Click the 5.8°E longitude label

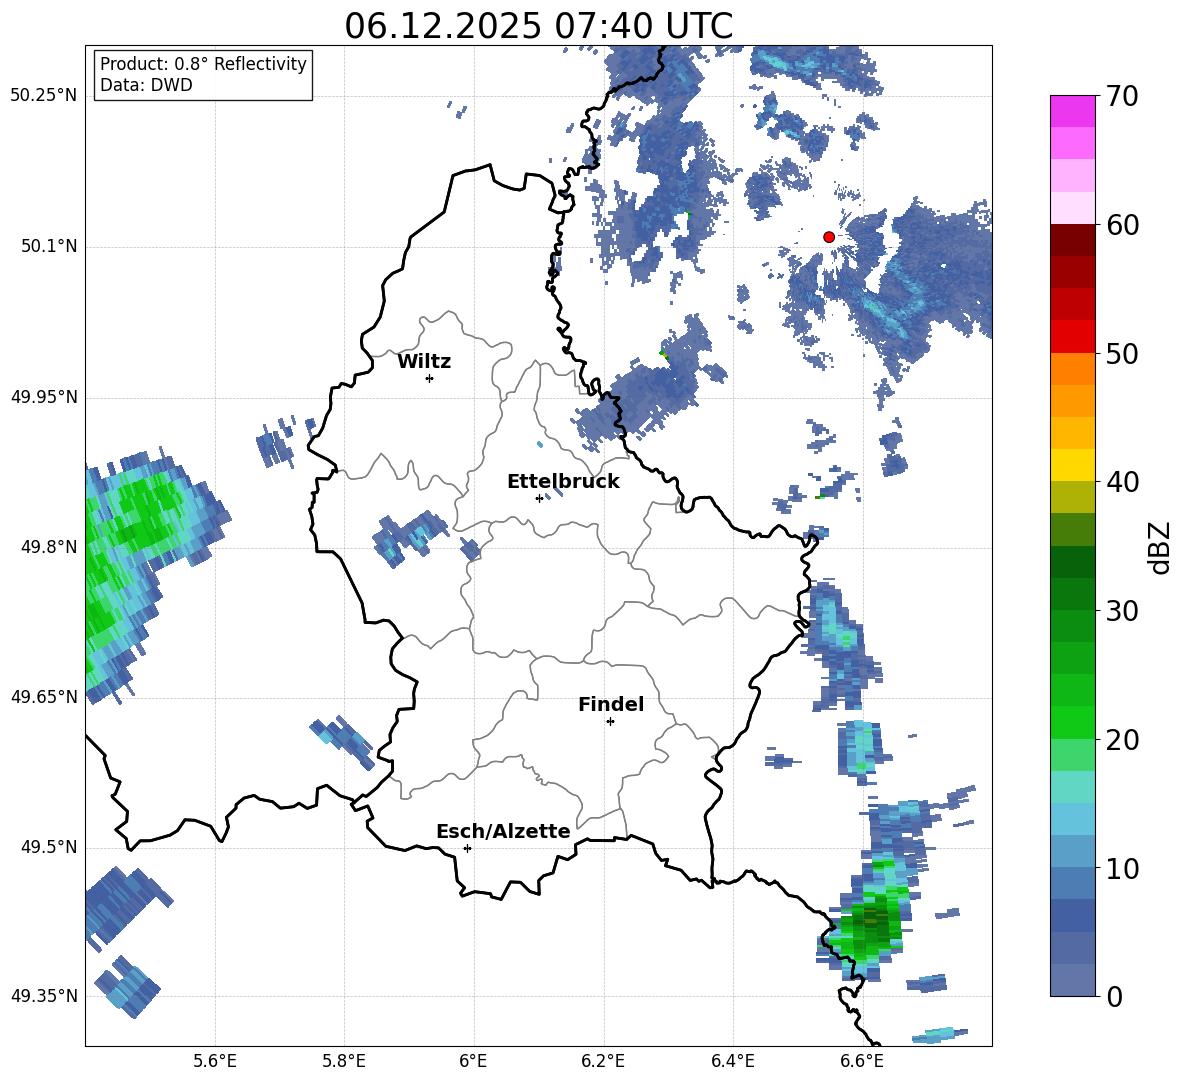pyautogui.click(x=344, y=1061)
